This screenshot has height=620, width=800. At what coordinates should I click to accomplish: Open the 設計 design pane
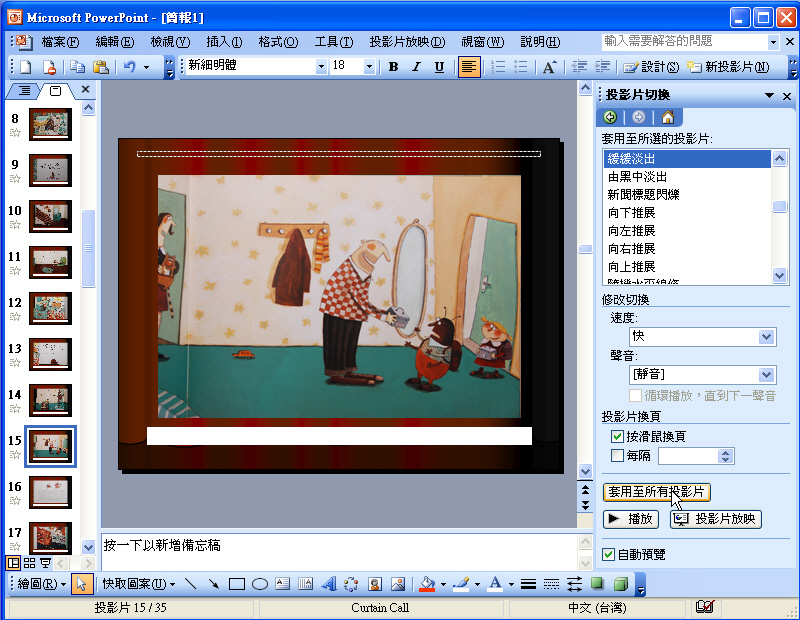(x=652, y=67)
